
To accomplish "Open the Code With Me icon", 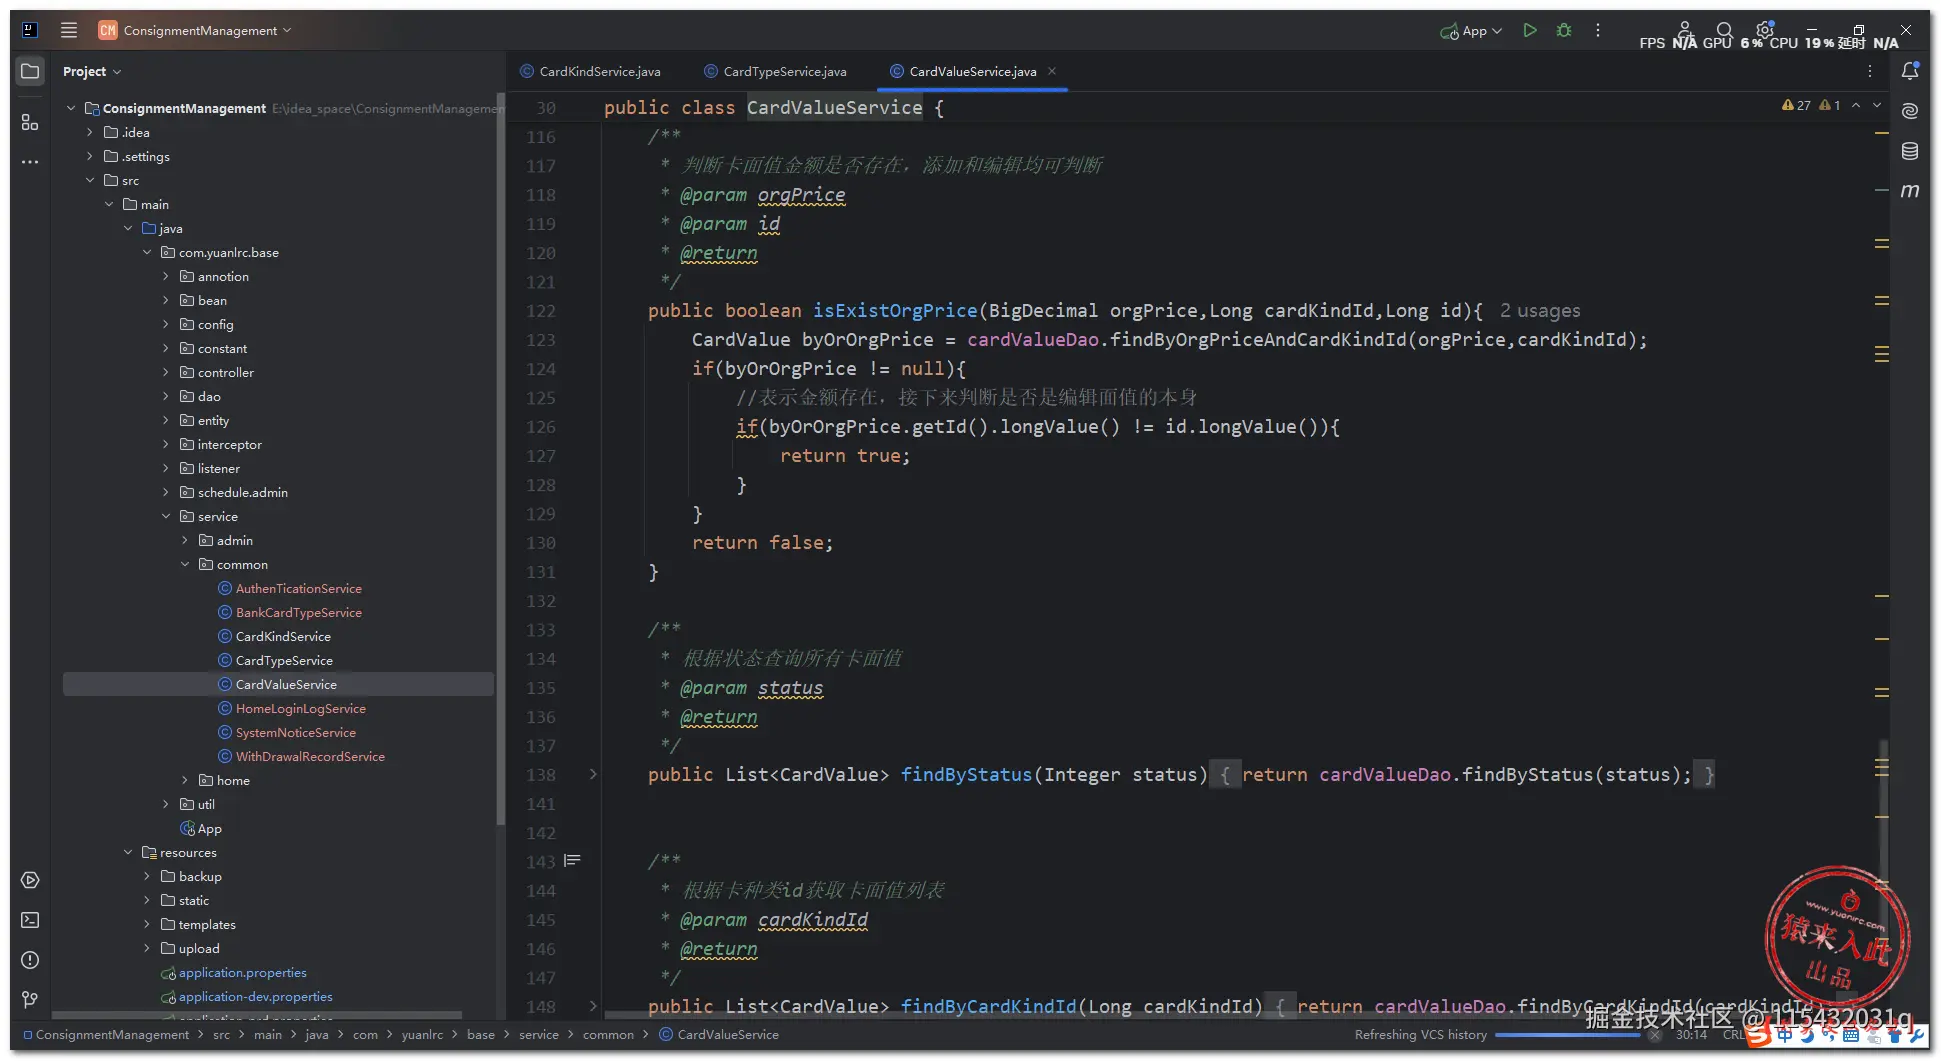I will pyautogui.click(x=1685, y=29).
